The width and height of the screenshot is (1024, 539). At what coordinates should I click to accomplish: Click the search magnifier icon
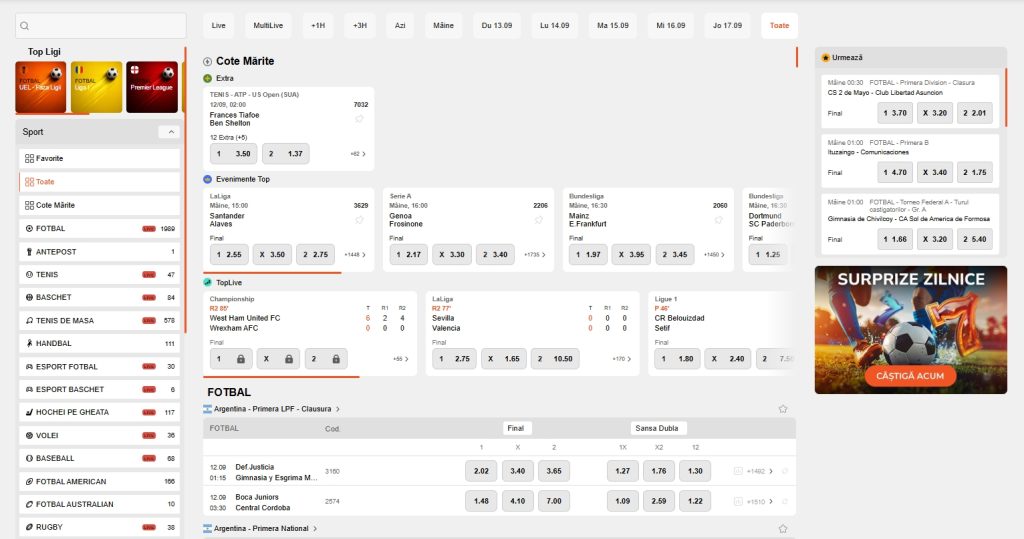pos(24,26)
